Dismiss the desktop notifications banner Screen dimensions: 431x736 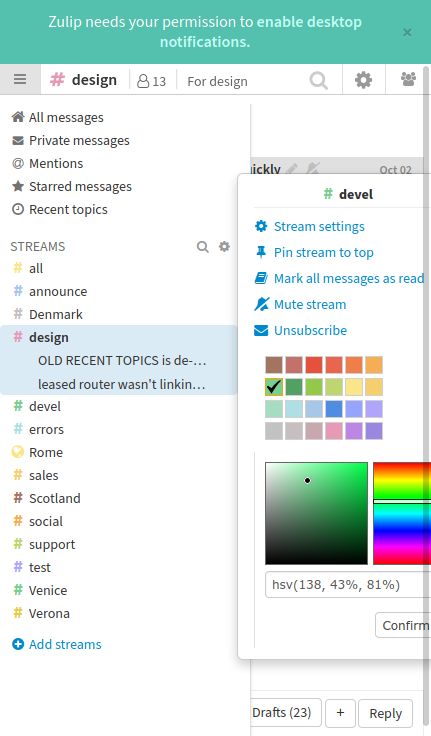407,32
